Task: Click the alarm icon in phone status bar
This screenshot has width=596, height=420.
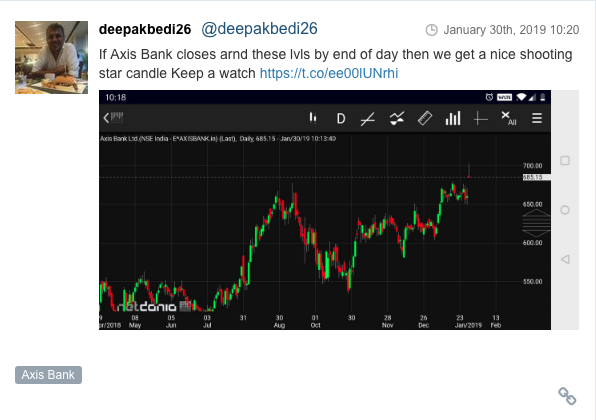Action: 489,97
